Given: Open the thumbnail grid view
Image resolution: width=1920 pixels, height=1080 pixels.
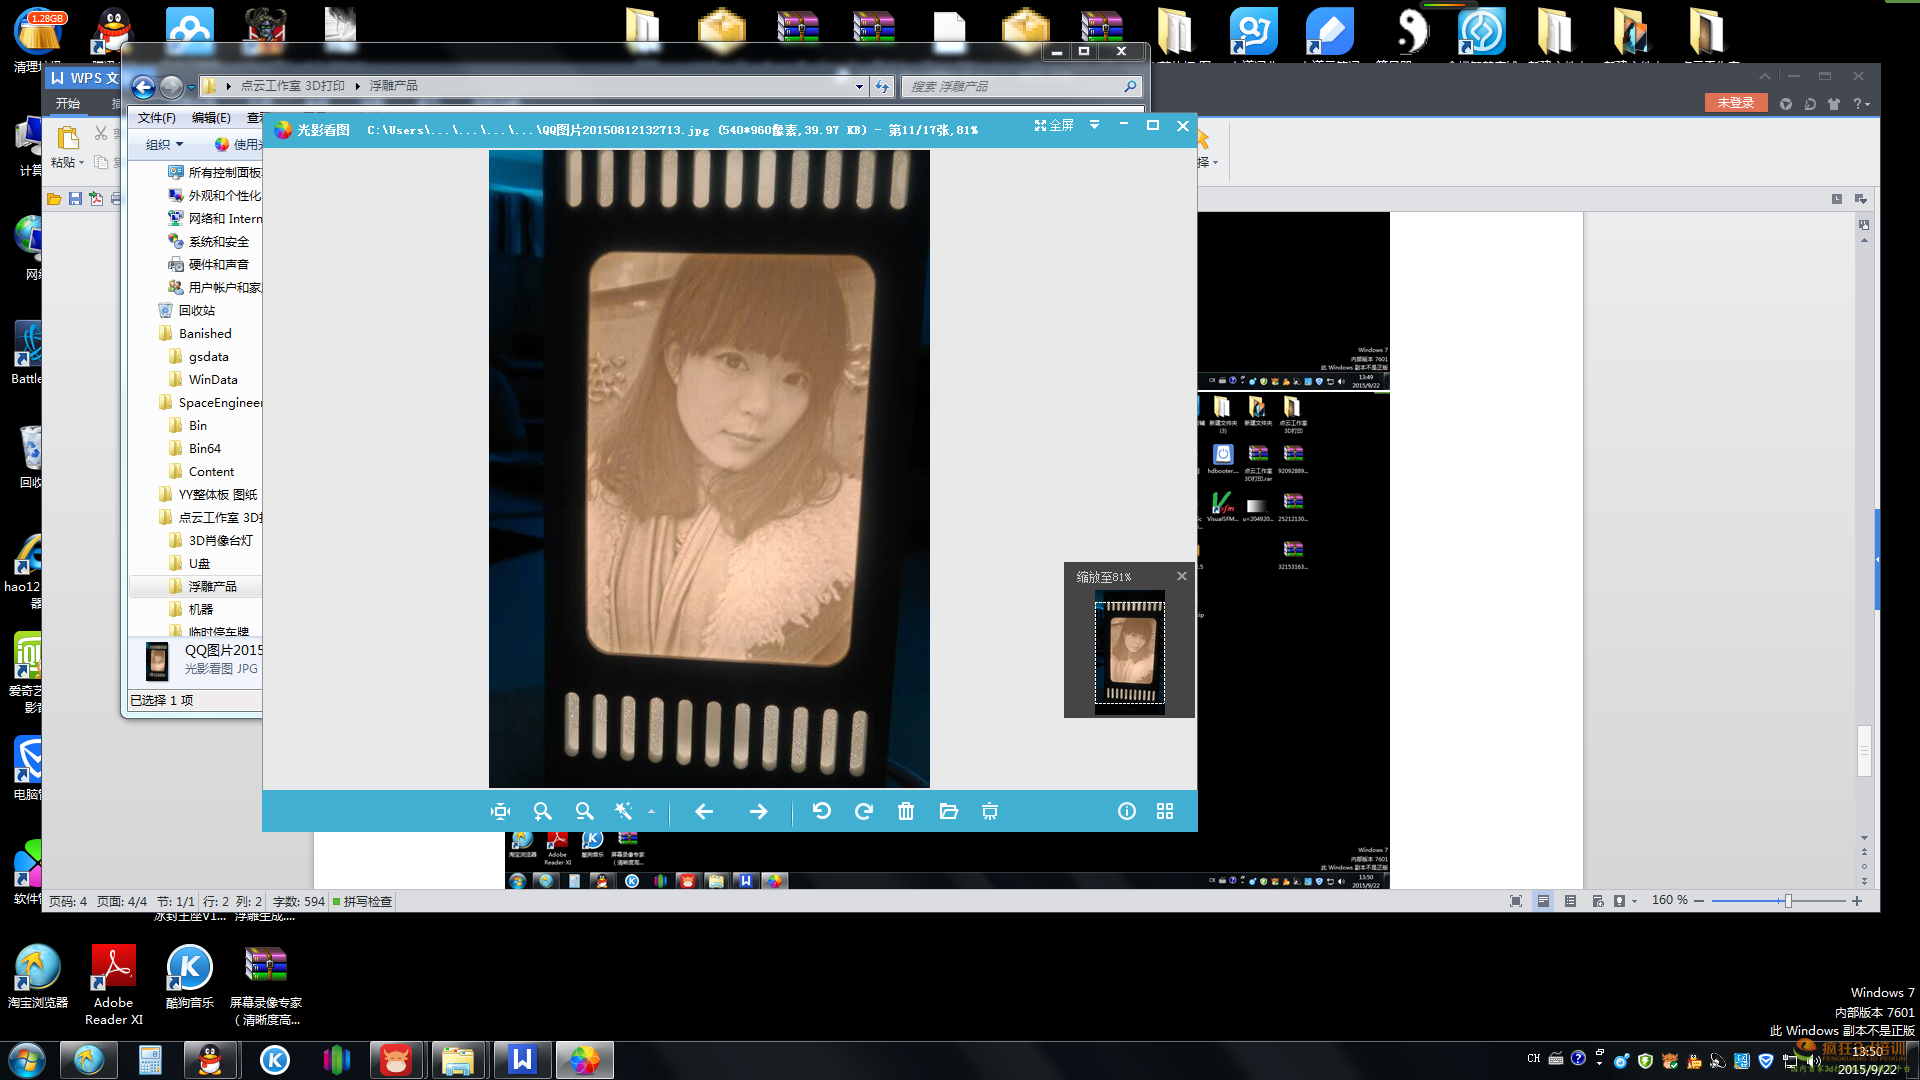Looking at the screenshot, I should pos(1165,812).
